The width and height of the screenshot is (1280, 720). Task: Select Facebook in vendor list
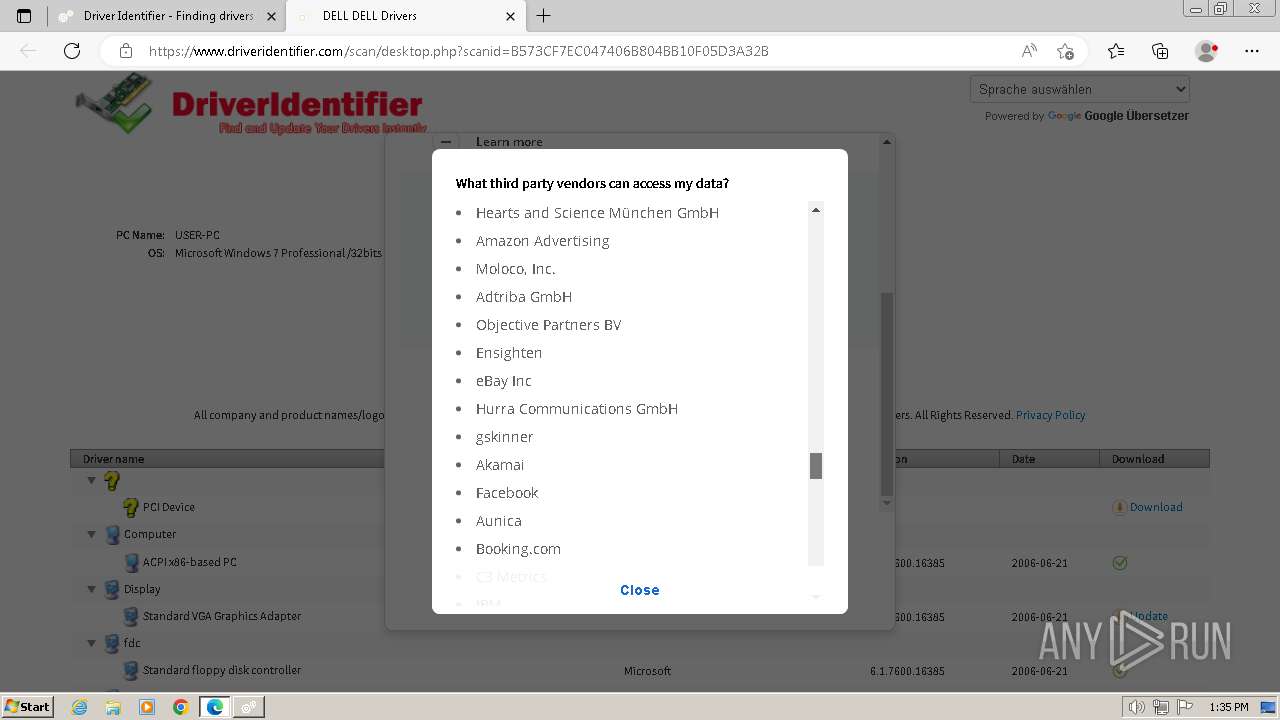(x=507, y=493)
